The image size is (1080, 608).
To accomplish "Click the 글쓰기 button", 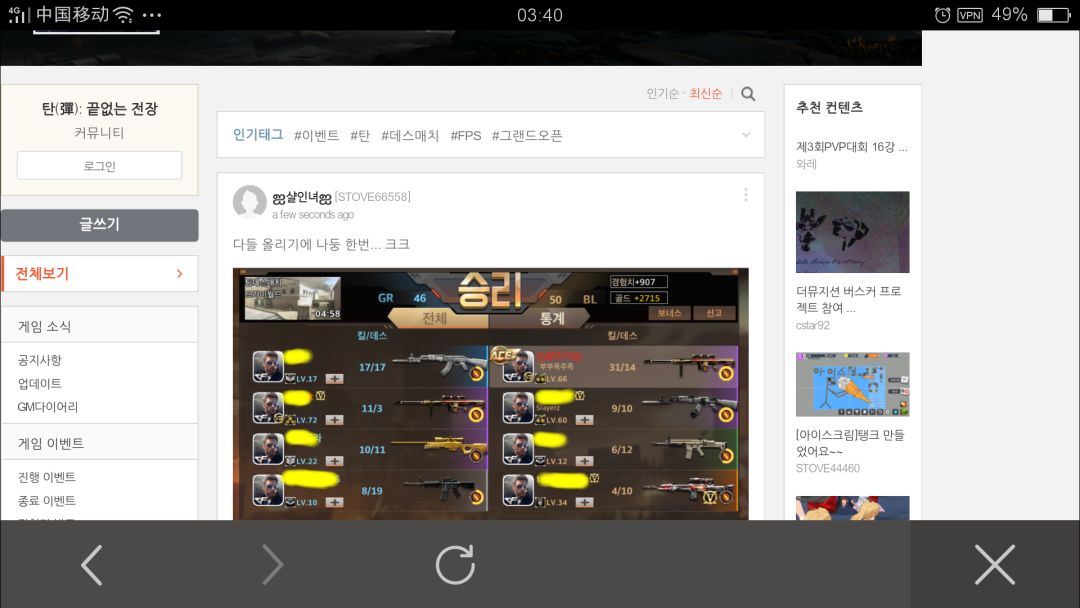I will click(100, 224).
